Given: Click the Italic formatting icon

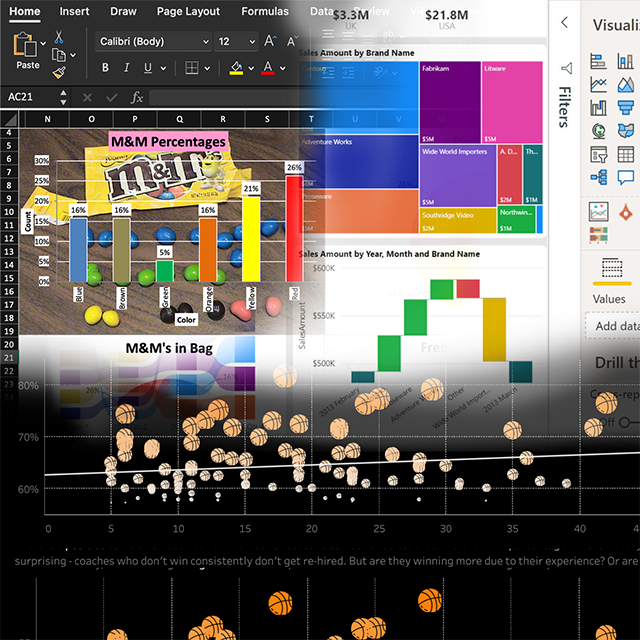Looking at the screenshot, I should tap(126, 68).
